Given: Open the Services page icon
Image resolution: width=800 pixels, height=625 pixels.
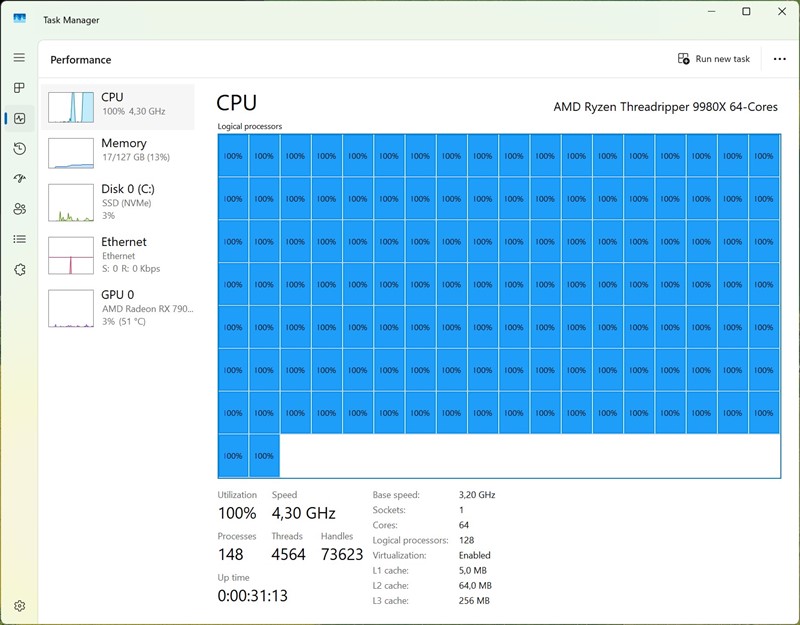Looking at the screenshot, I should (x=18, y=269).
